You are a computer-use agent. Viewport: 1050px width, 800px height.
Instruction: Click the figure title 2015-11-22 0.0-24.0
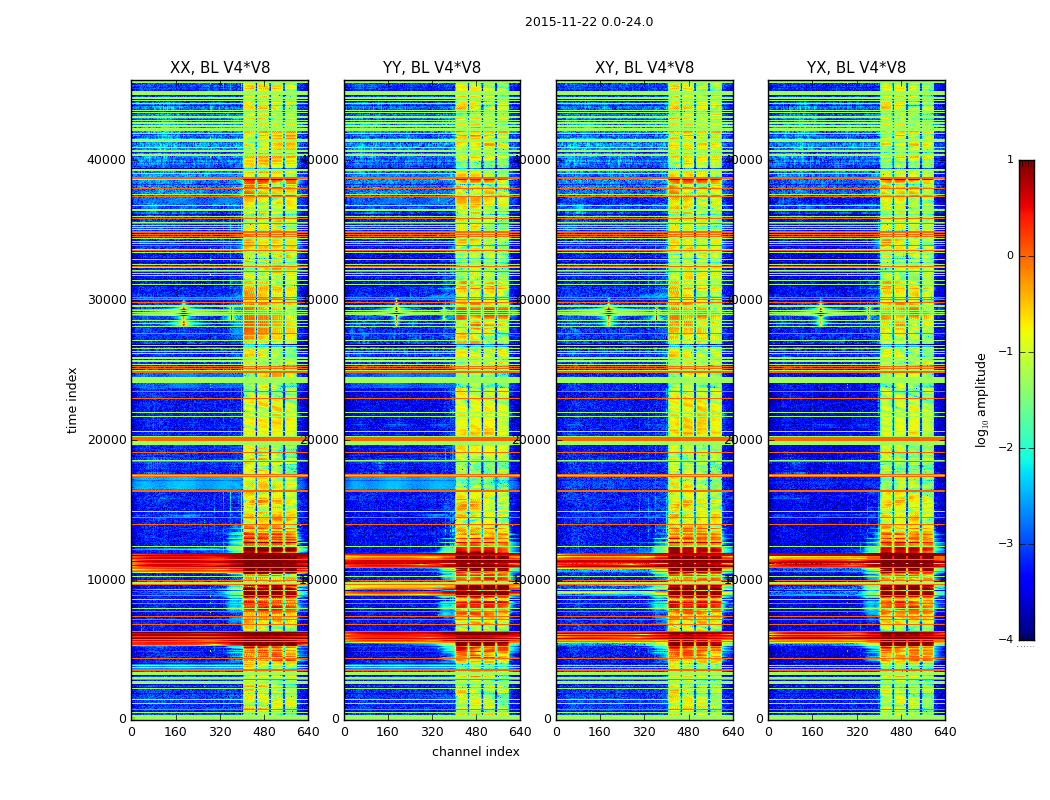pos(589,22)
